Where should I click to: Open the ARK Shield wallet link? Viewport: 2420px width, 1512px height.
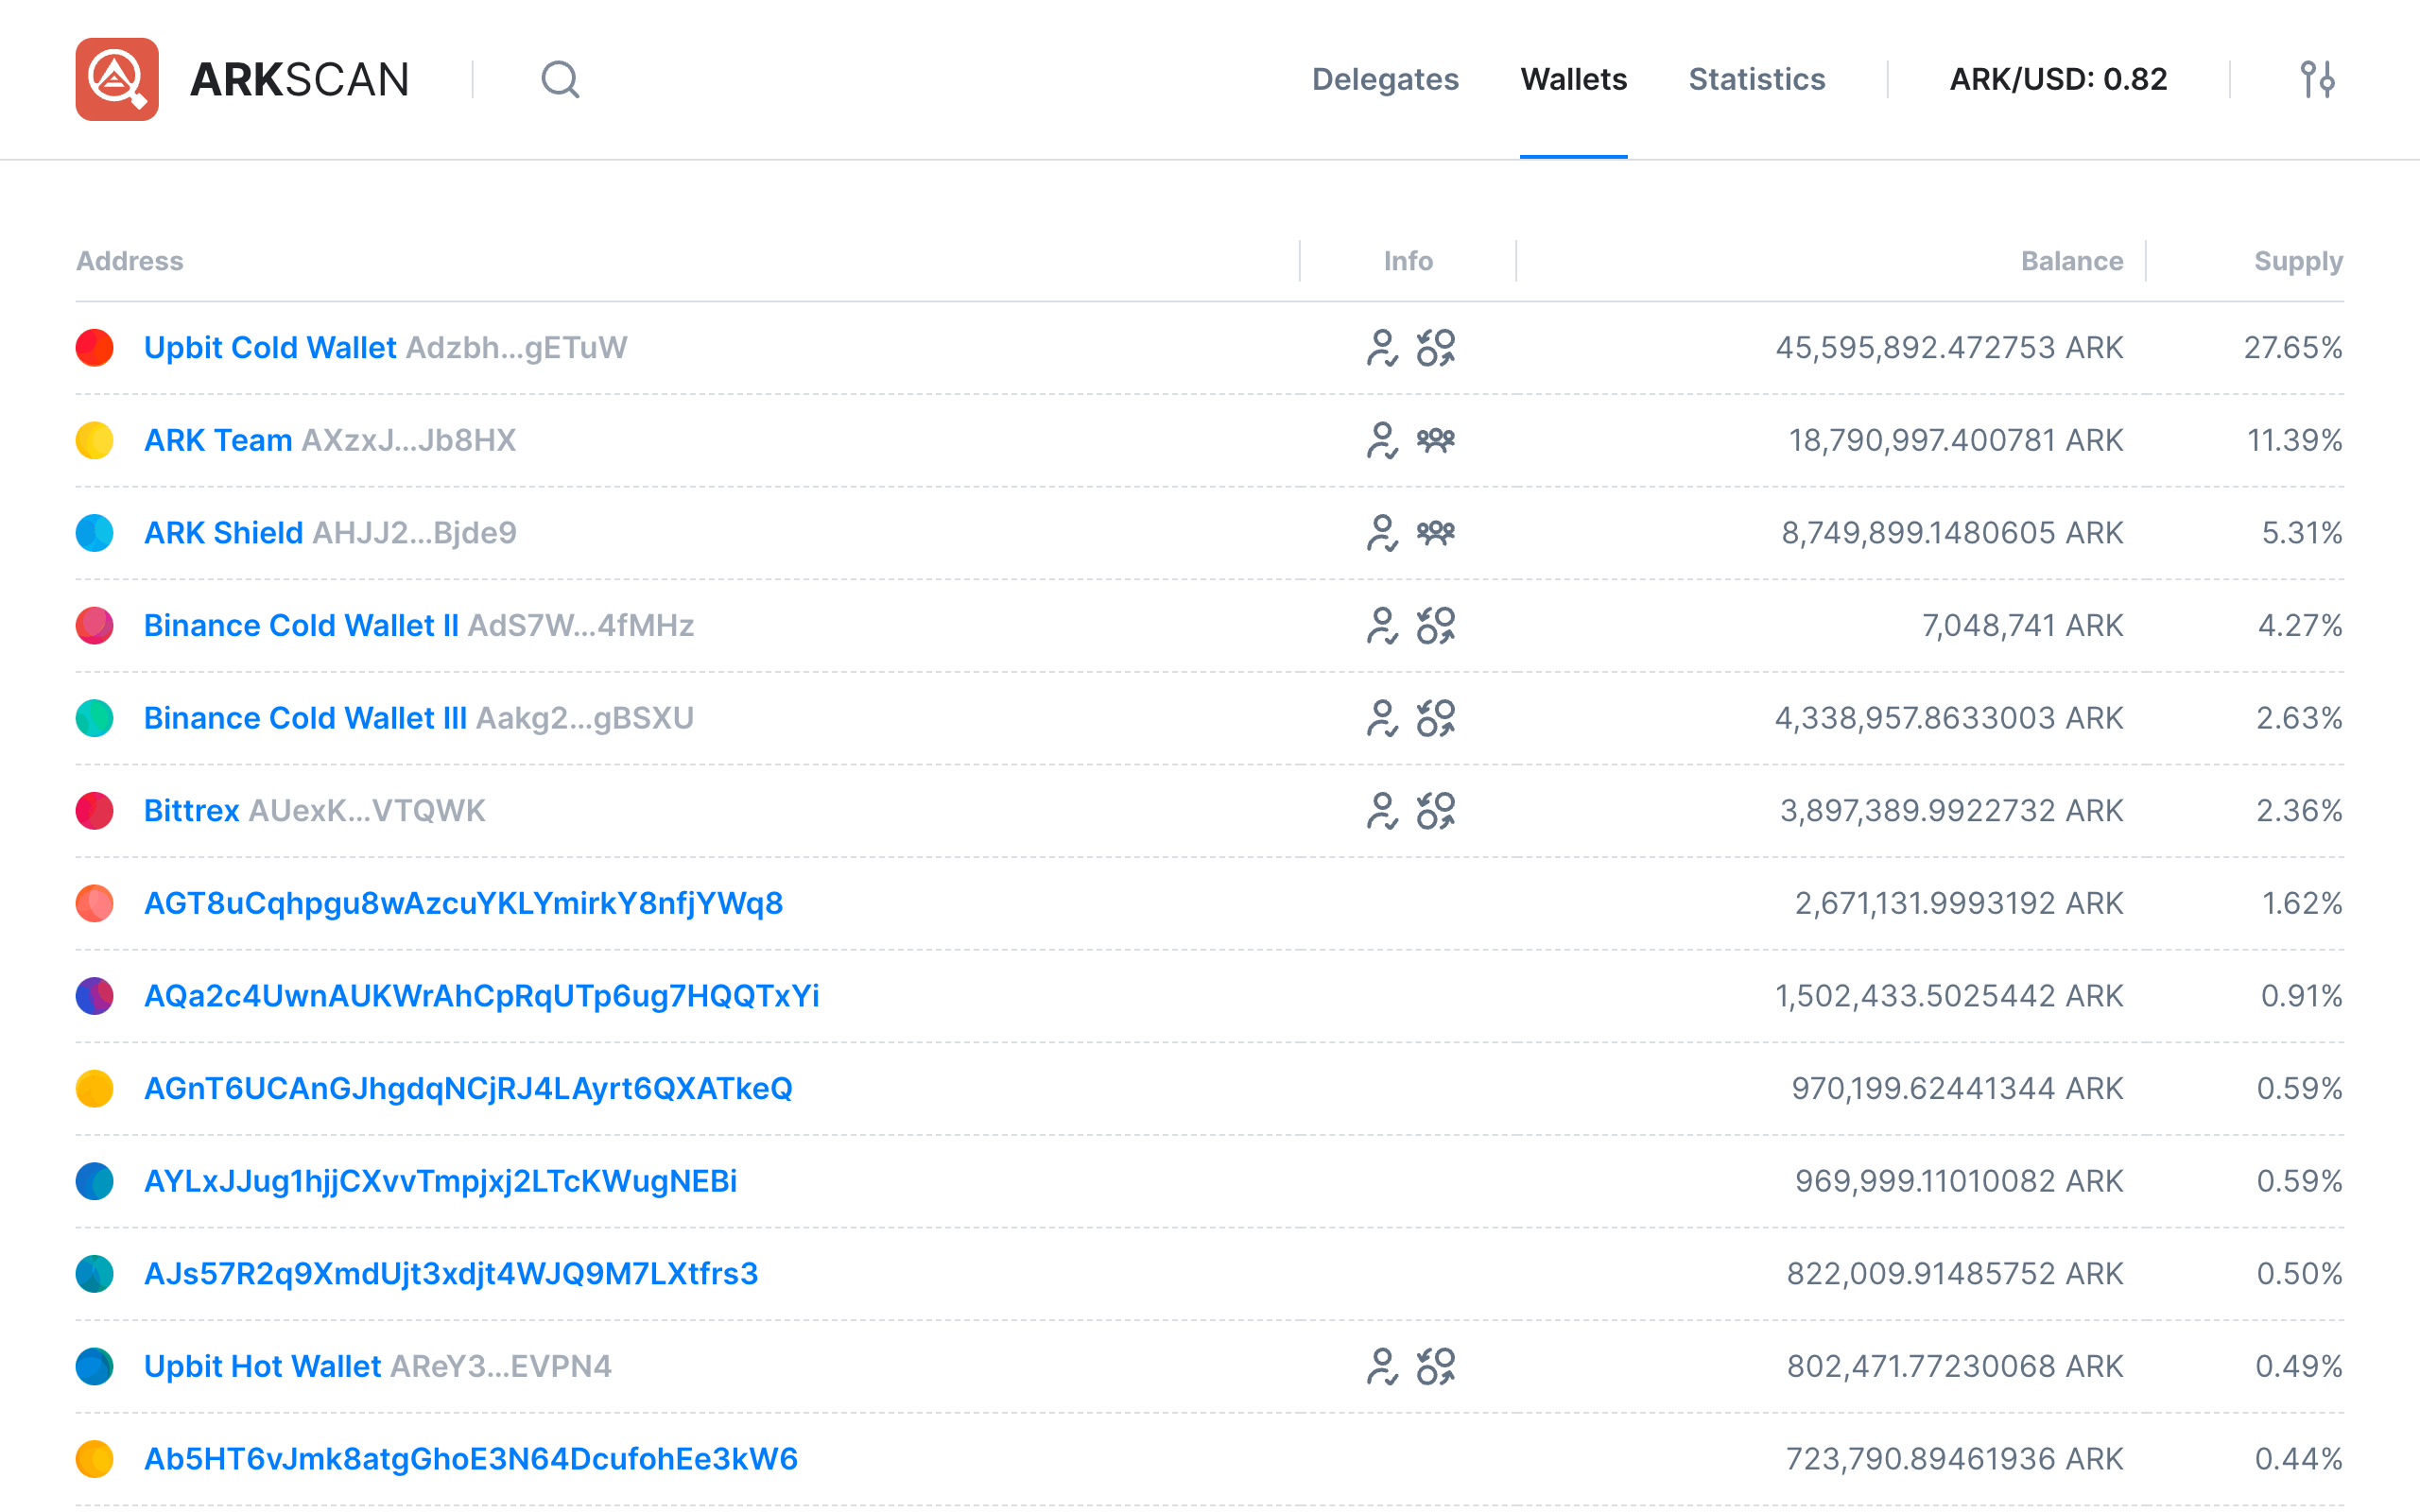tap(223, 533)
